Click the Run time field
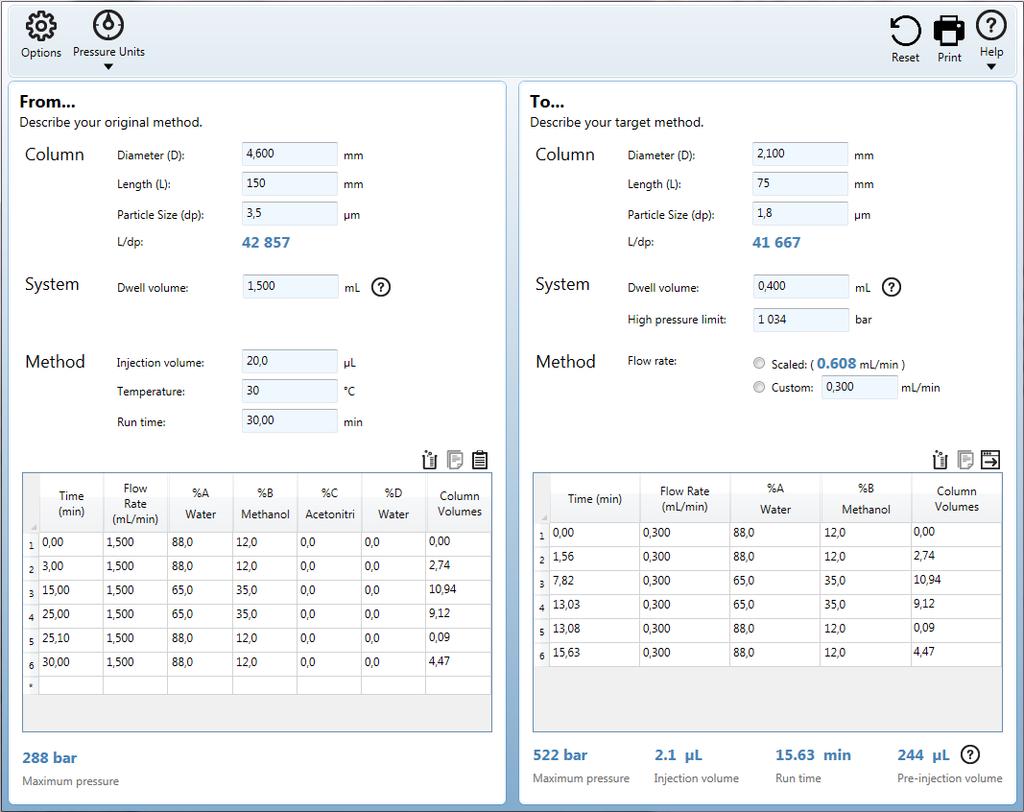The width and height of the screenshot is (1024, 812). pos(289,421)
